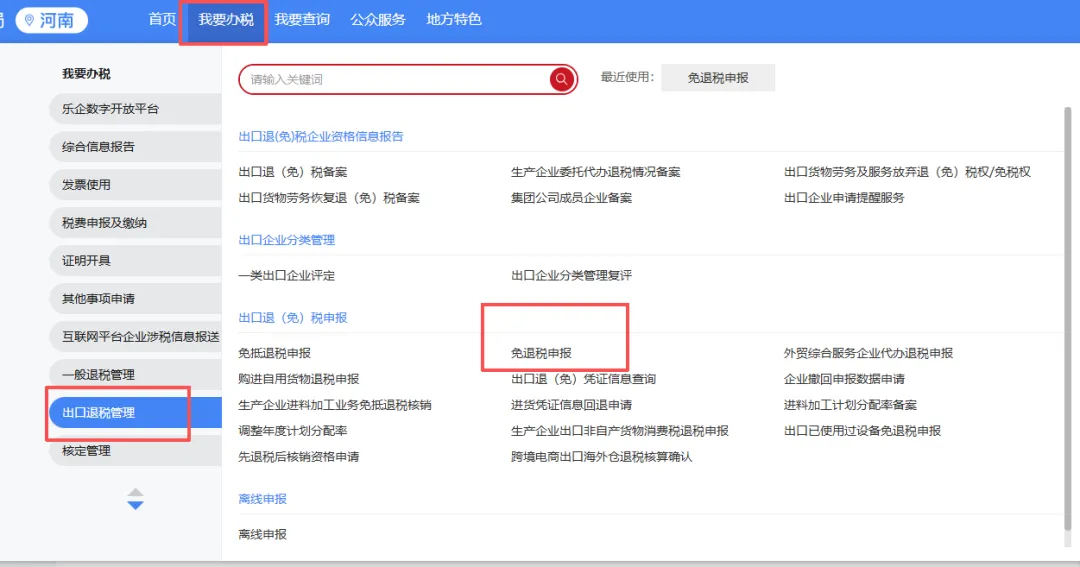
Task: Open 发票使用 sidebar item
Action: tap(136, 185)
